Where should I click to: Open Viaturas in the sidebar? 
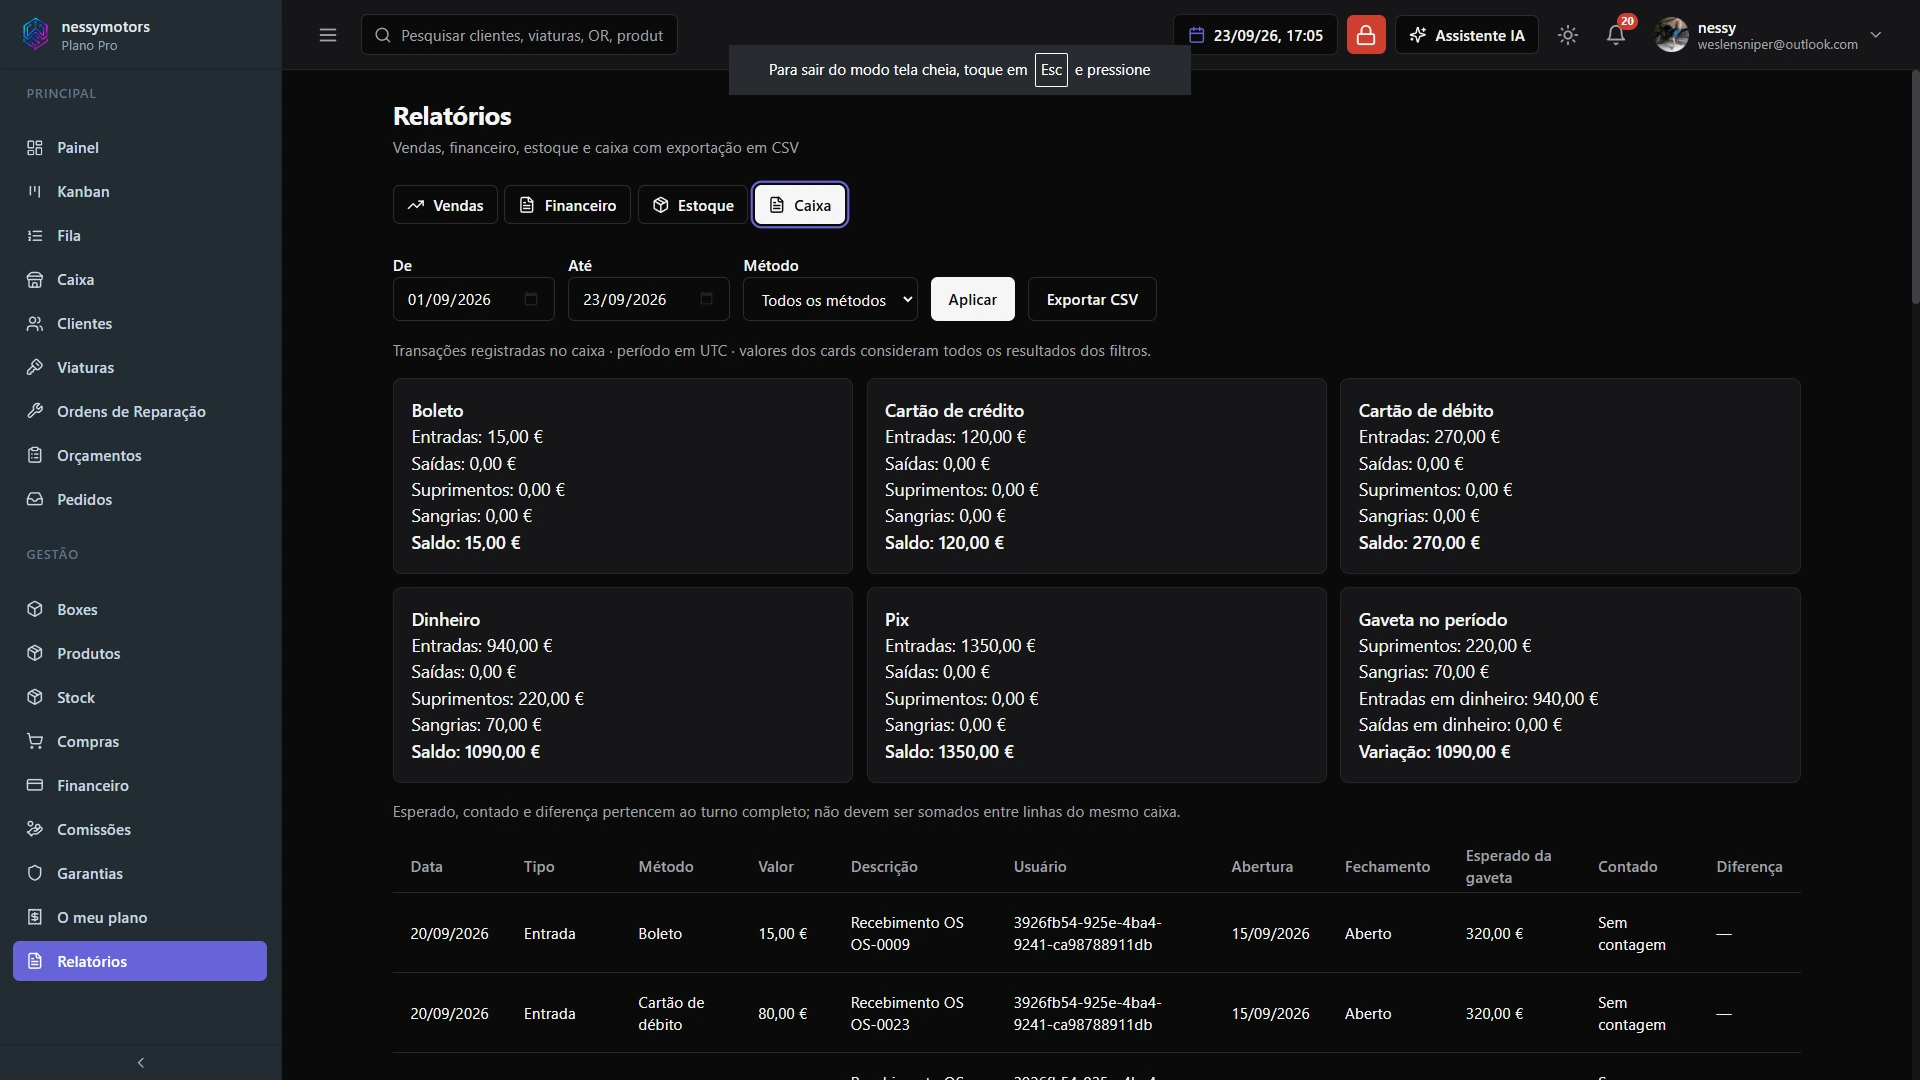tap(140, 368)
